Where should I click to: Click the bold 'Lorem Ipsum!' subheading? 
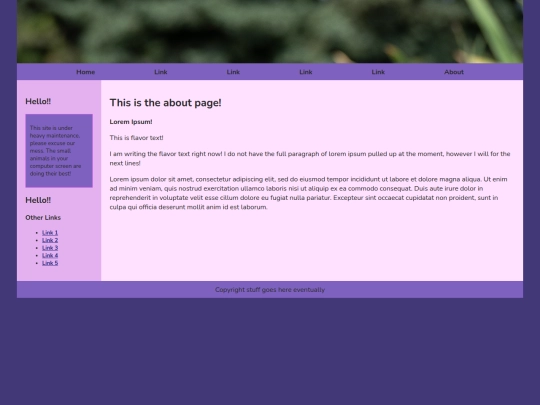point(131,122)
